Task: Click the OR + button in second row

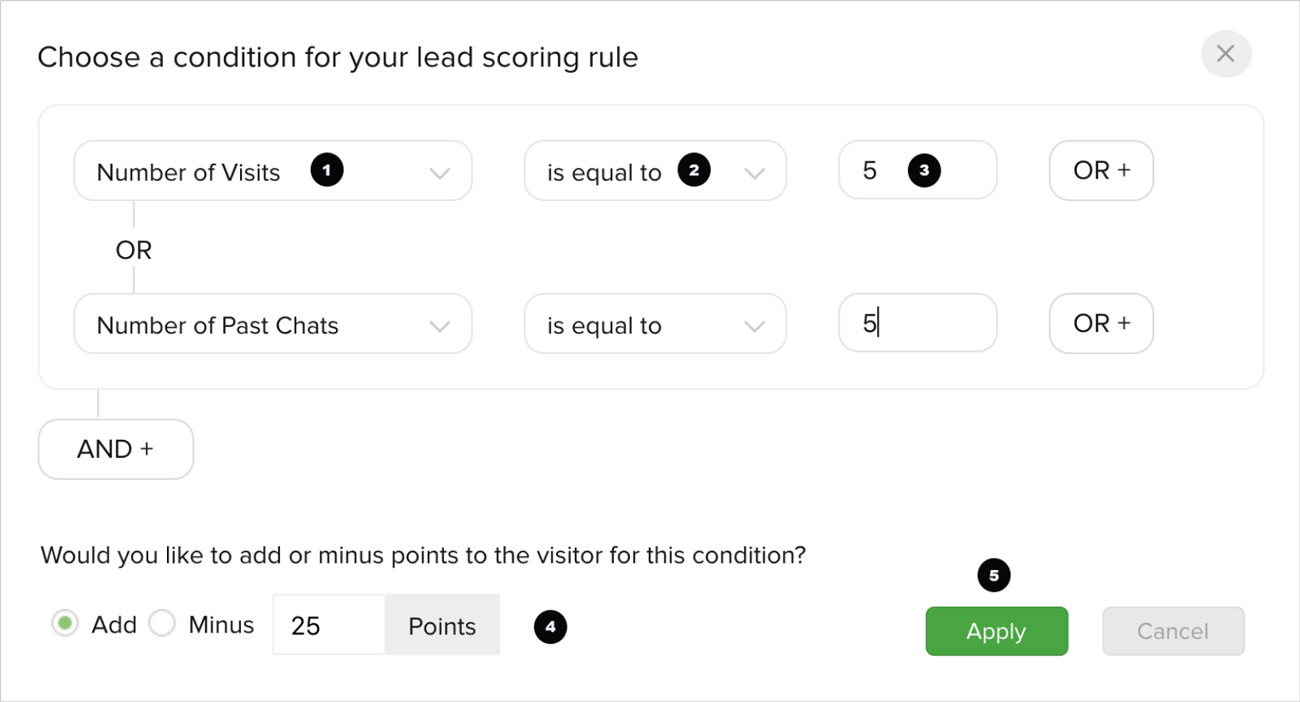Action: 1101,324
